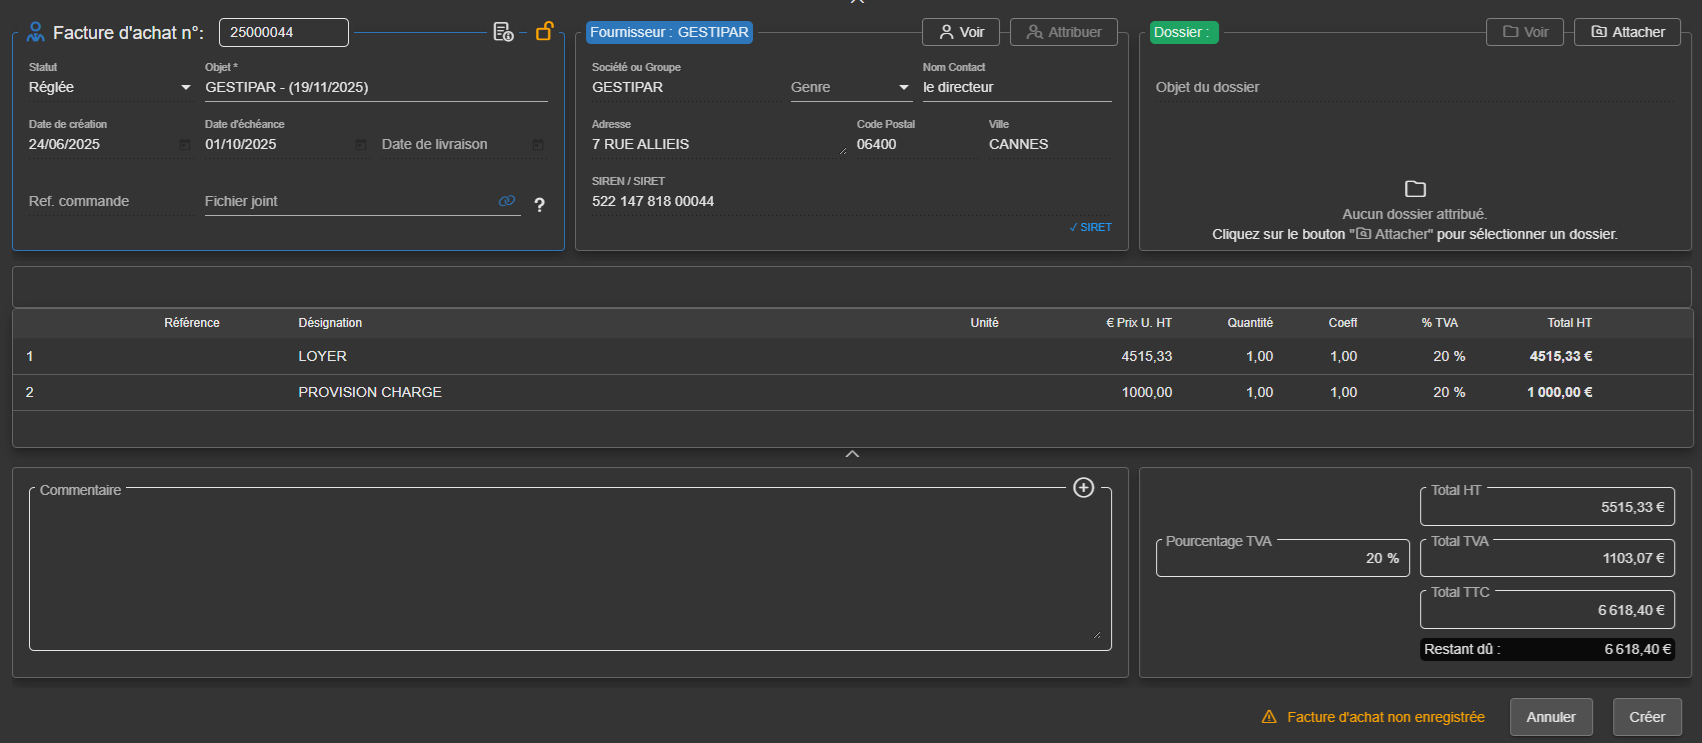
Task: Select the LOYER line item row
Action: (322, 356)
